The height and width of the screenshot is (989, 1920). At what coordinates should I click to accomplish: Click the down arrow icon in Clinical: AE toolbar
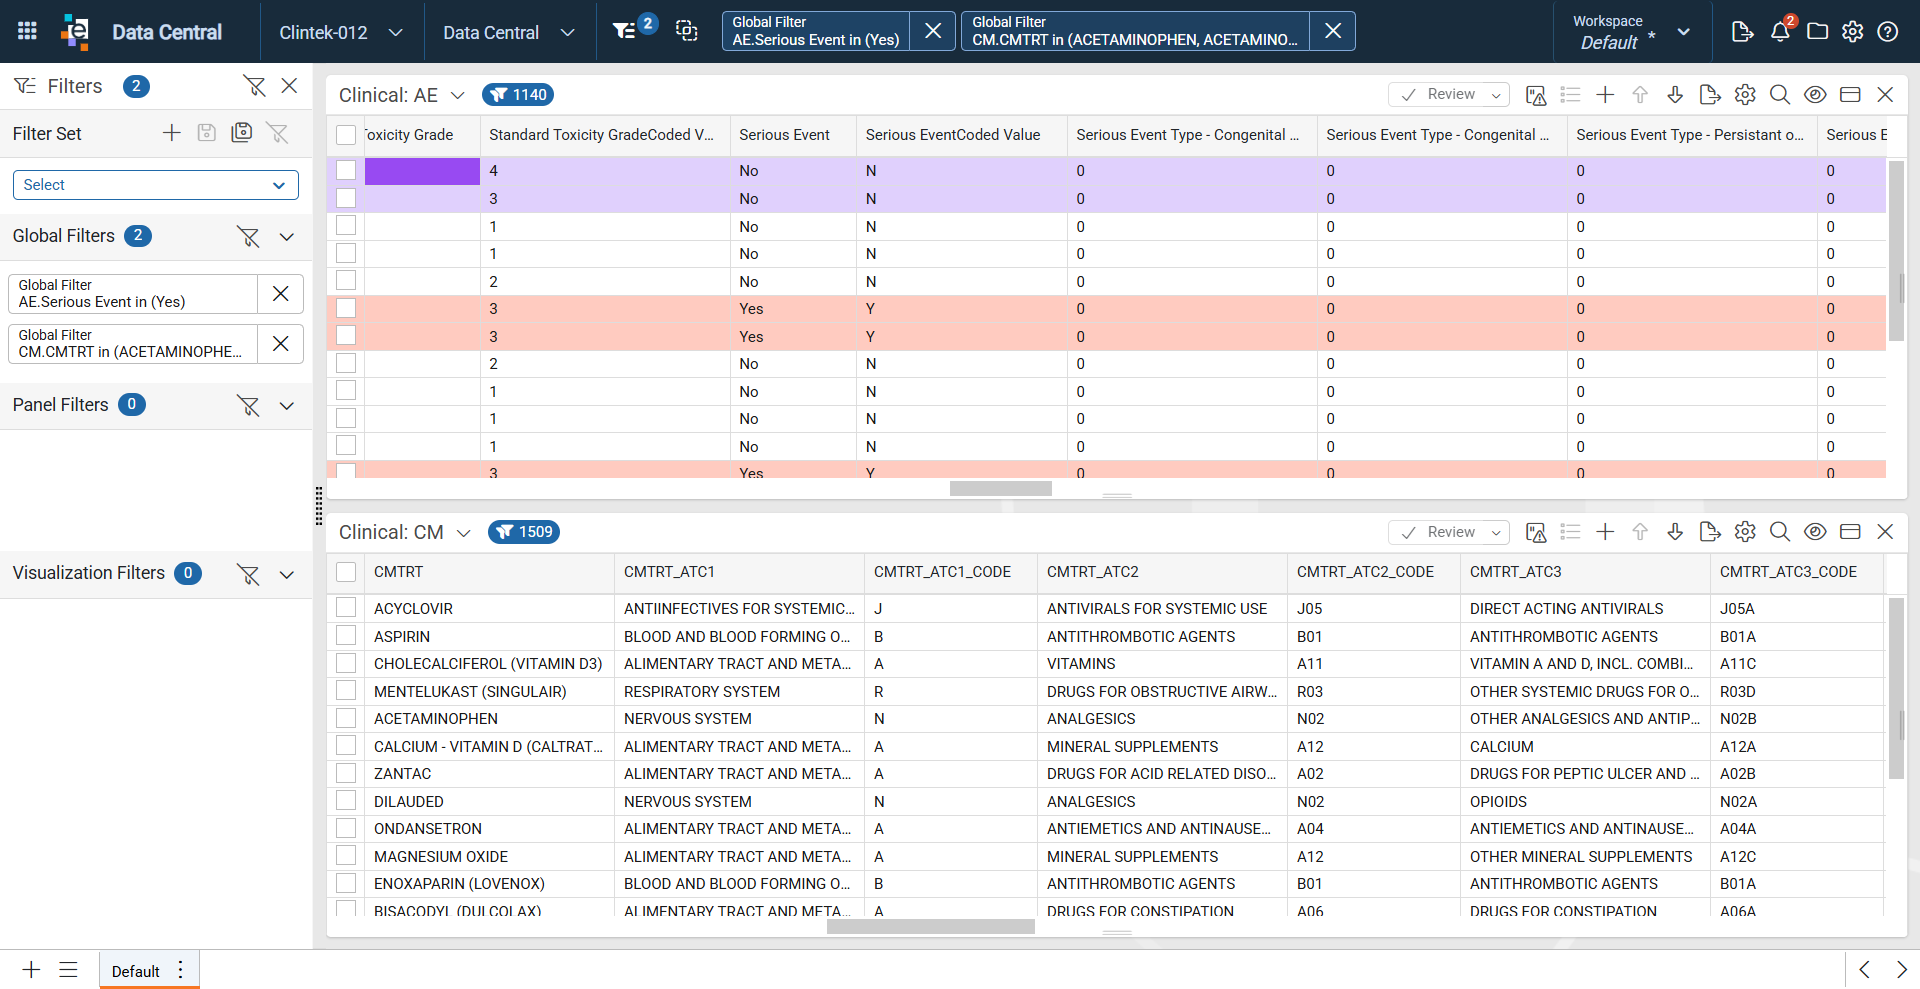[x=1675, y=94]
